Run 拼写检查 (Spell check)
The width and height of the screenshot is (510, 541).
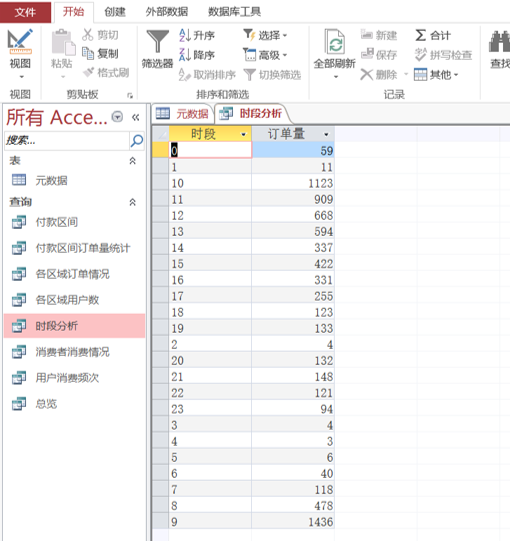click(x=443, y=55)
